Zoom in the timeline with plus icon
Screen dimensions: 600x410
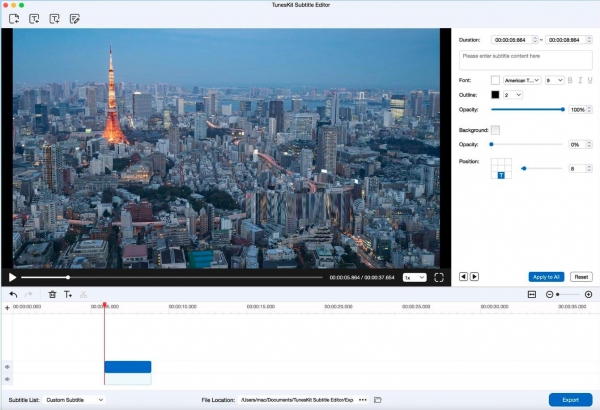click(589, 294)
